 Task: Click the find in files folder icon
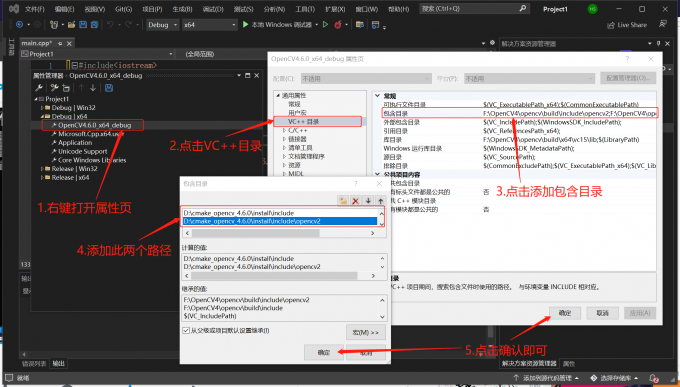tap(360, 25)
